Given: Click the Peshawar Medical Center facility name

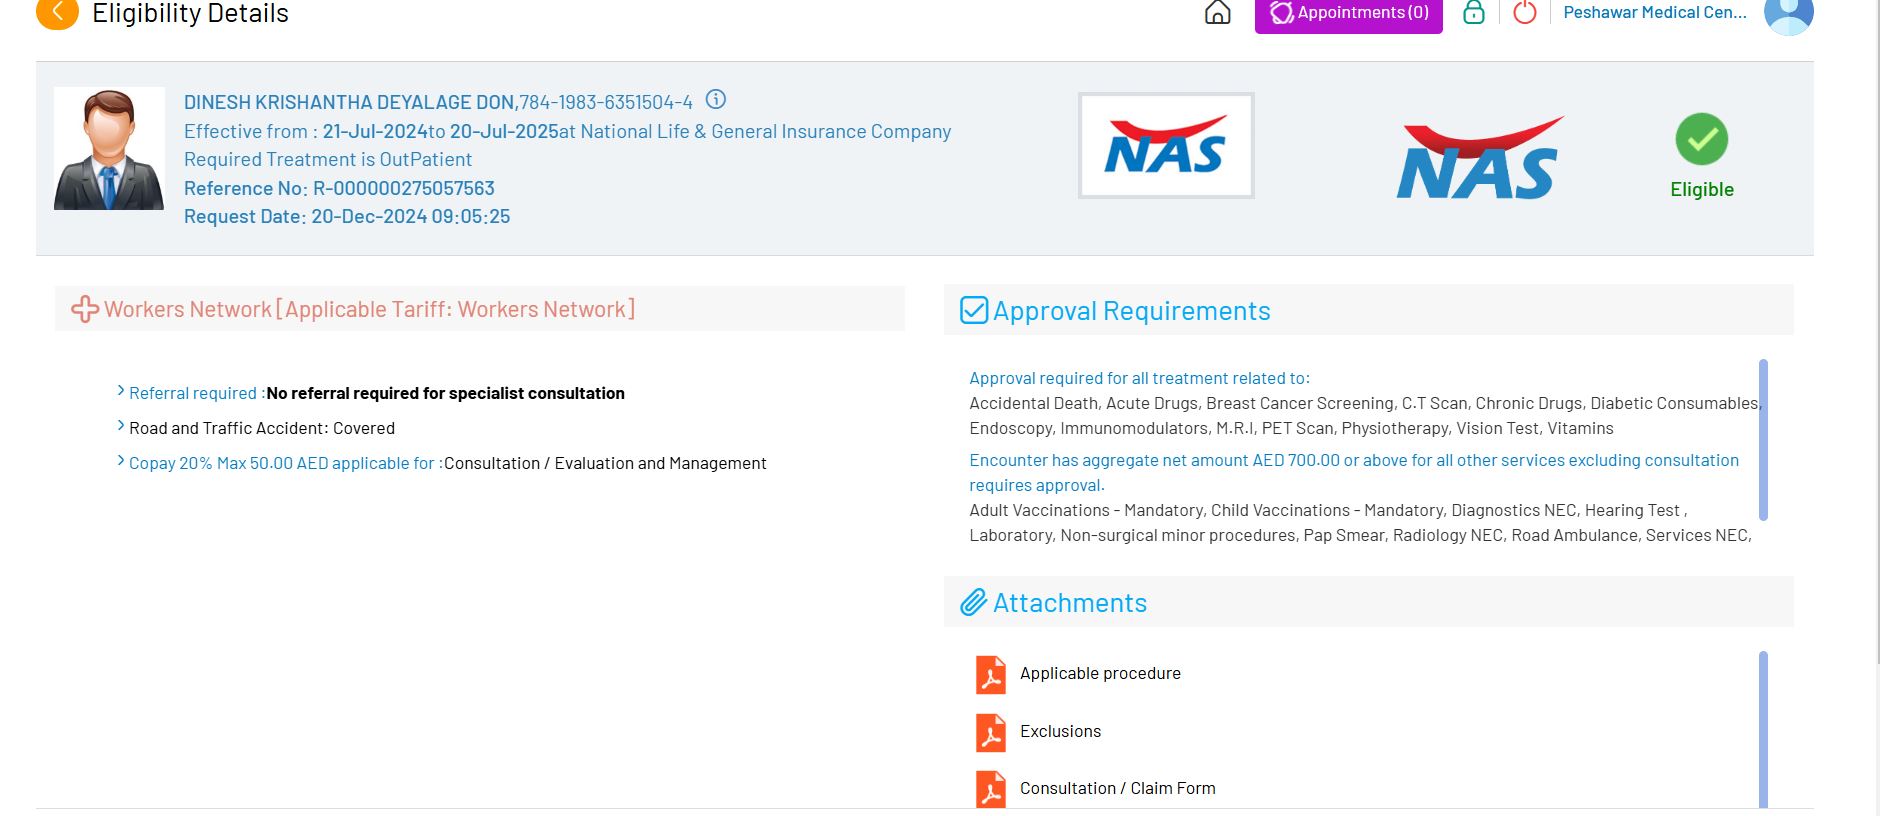Looking at the screenshot, I should click(1654, 13).
